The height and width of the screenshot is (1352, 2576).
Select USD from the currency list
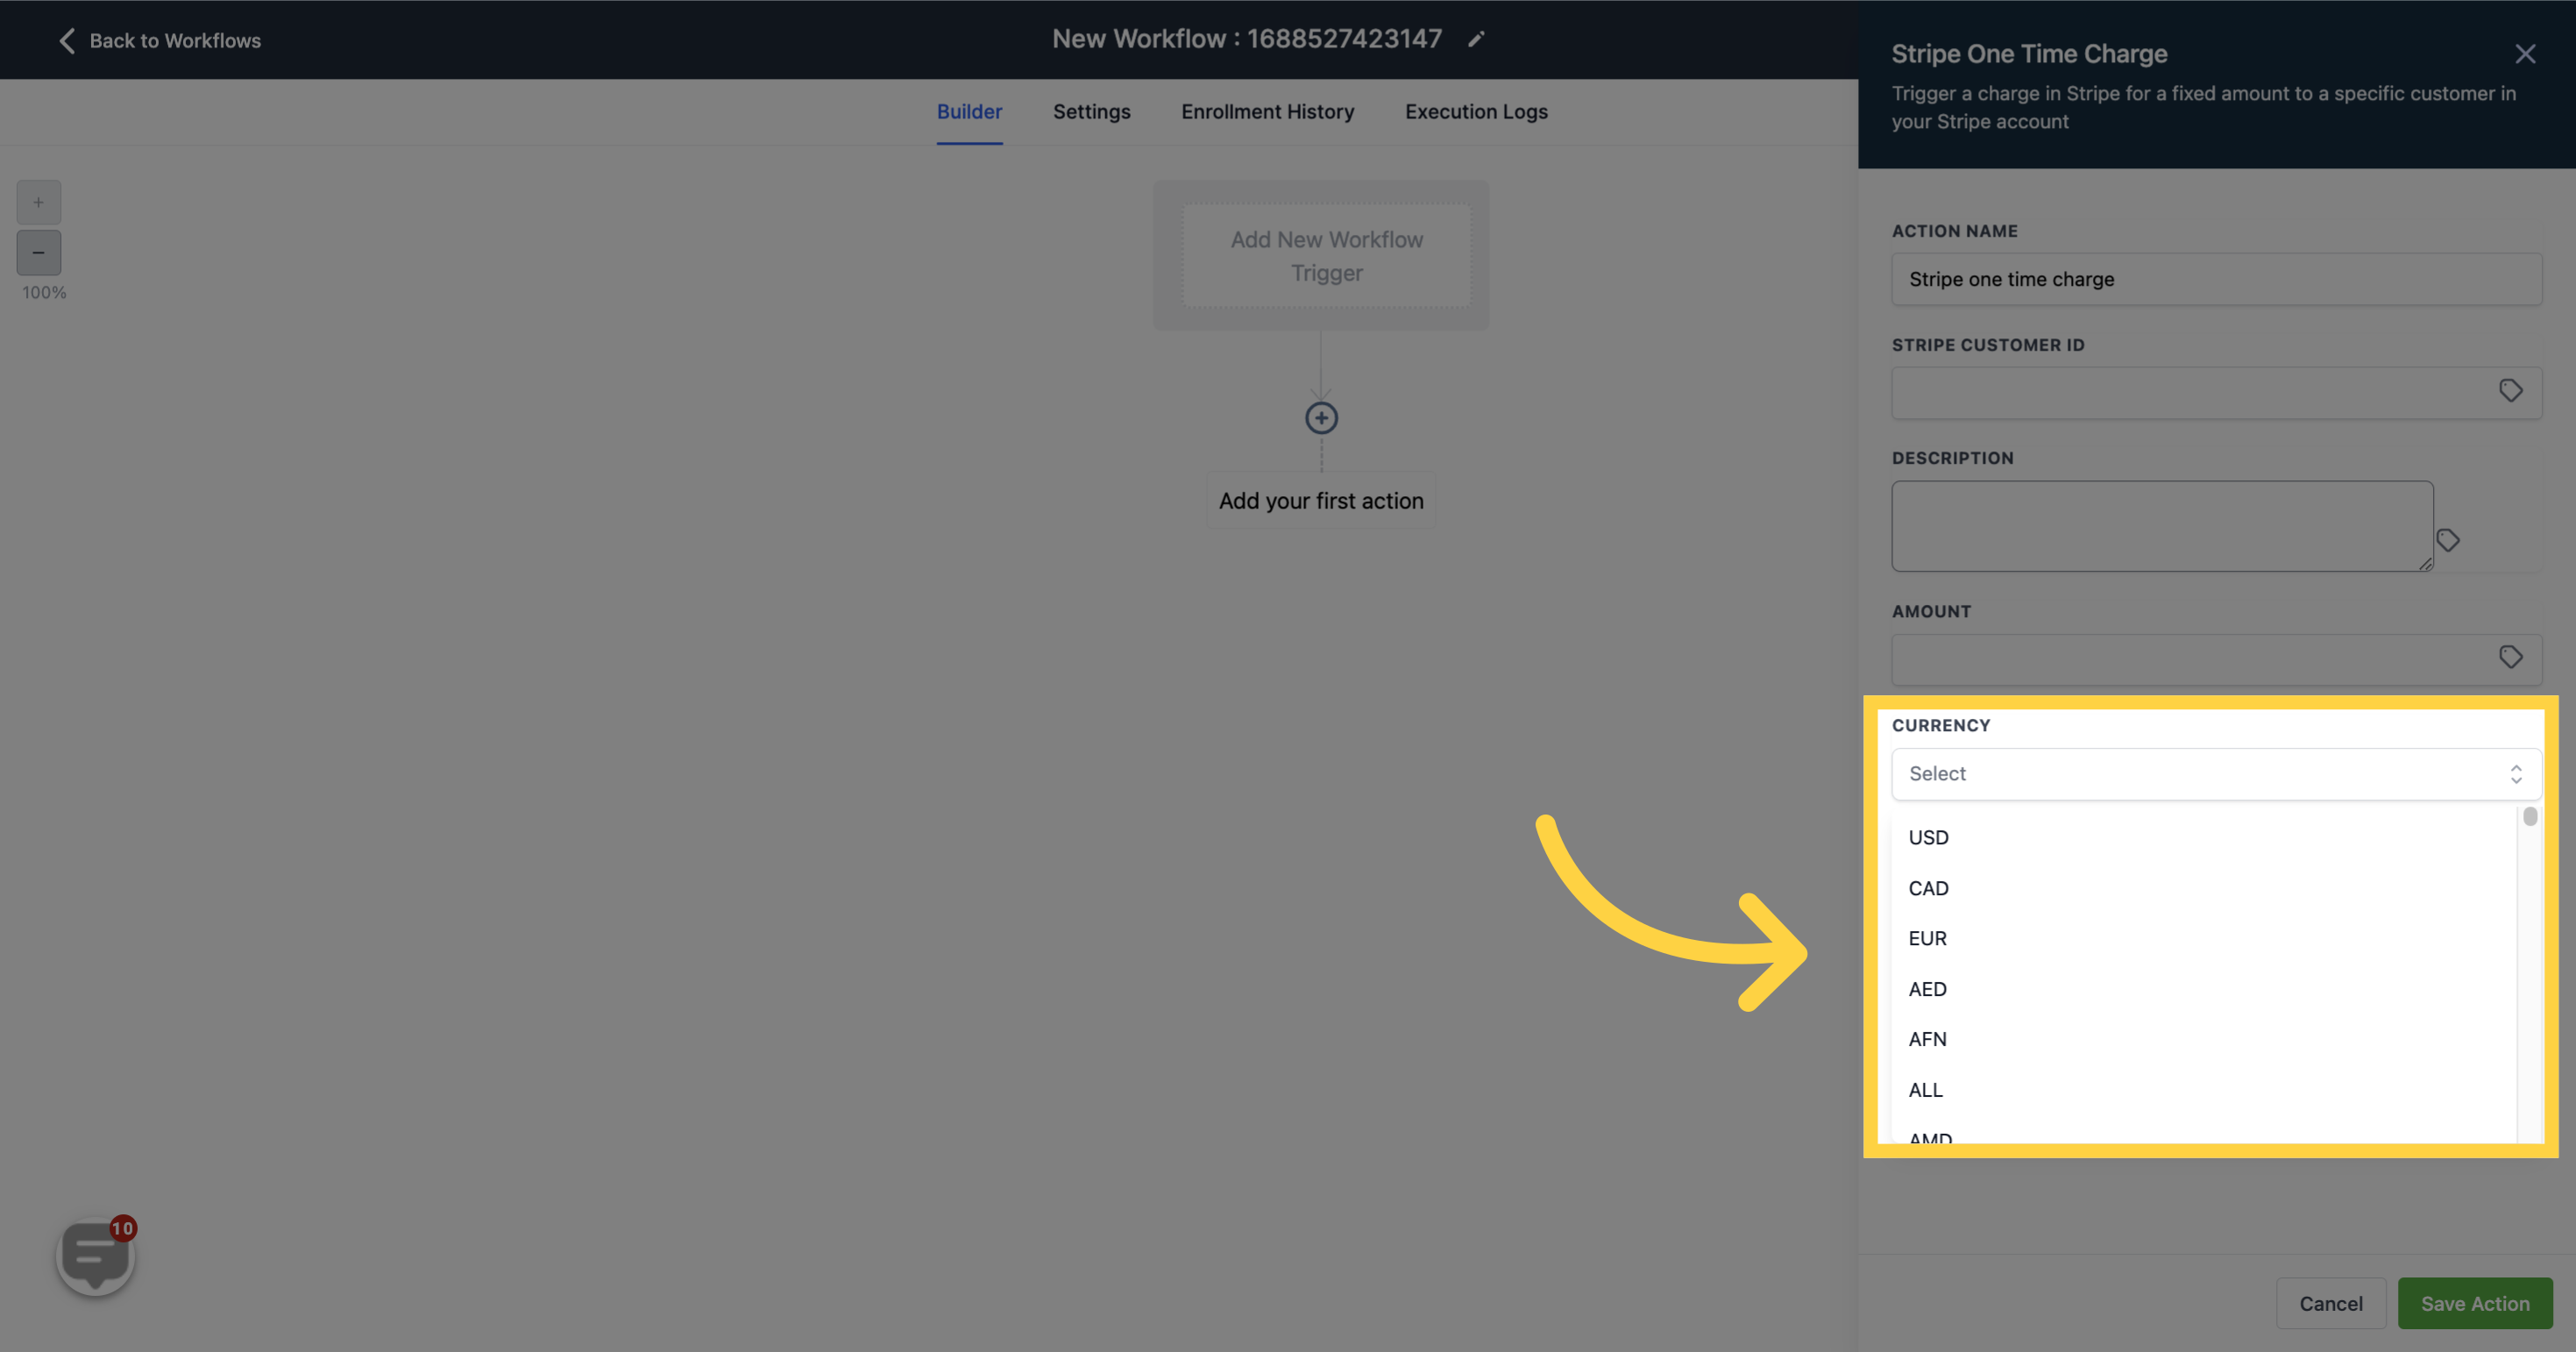coord(2203,838)
